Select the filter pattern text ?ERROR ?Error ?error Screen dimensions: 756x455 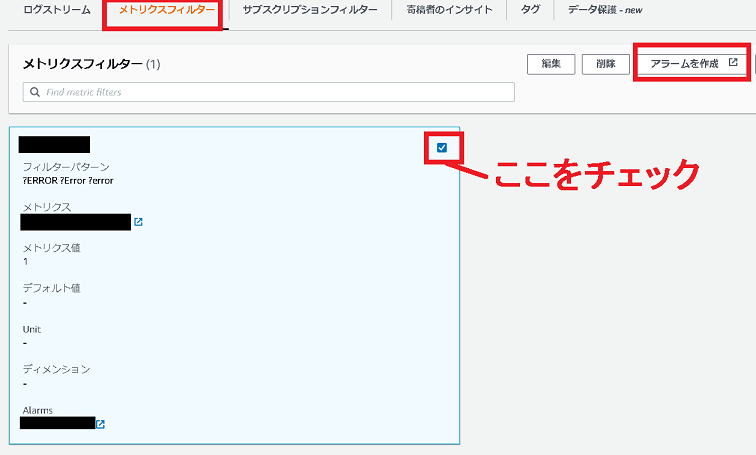tap(68, 181)
